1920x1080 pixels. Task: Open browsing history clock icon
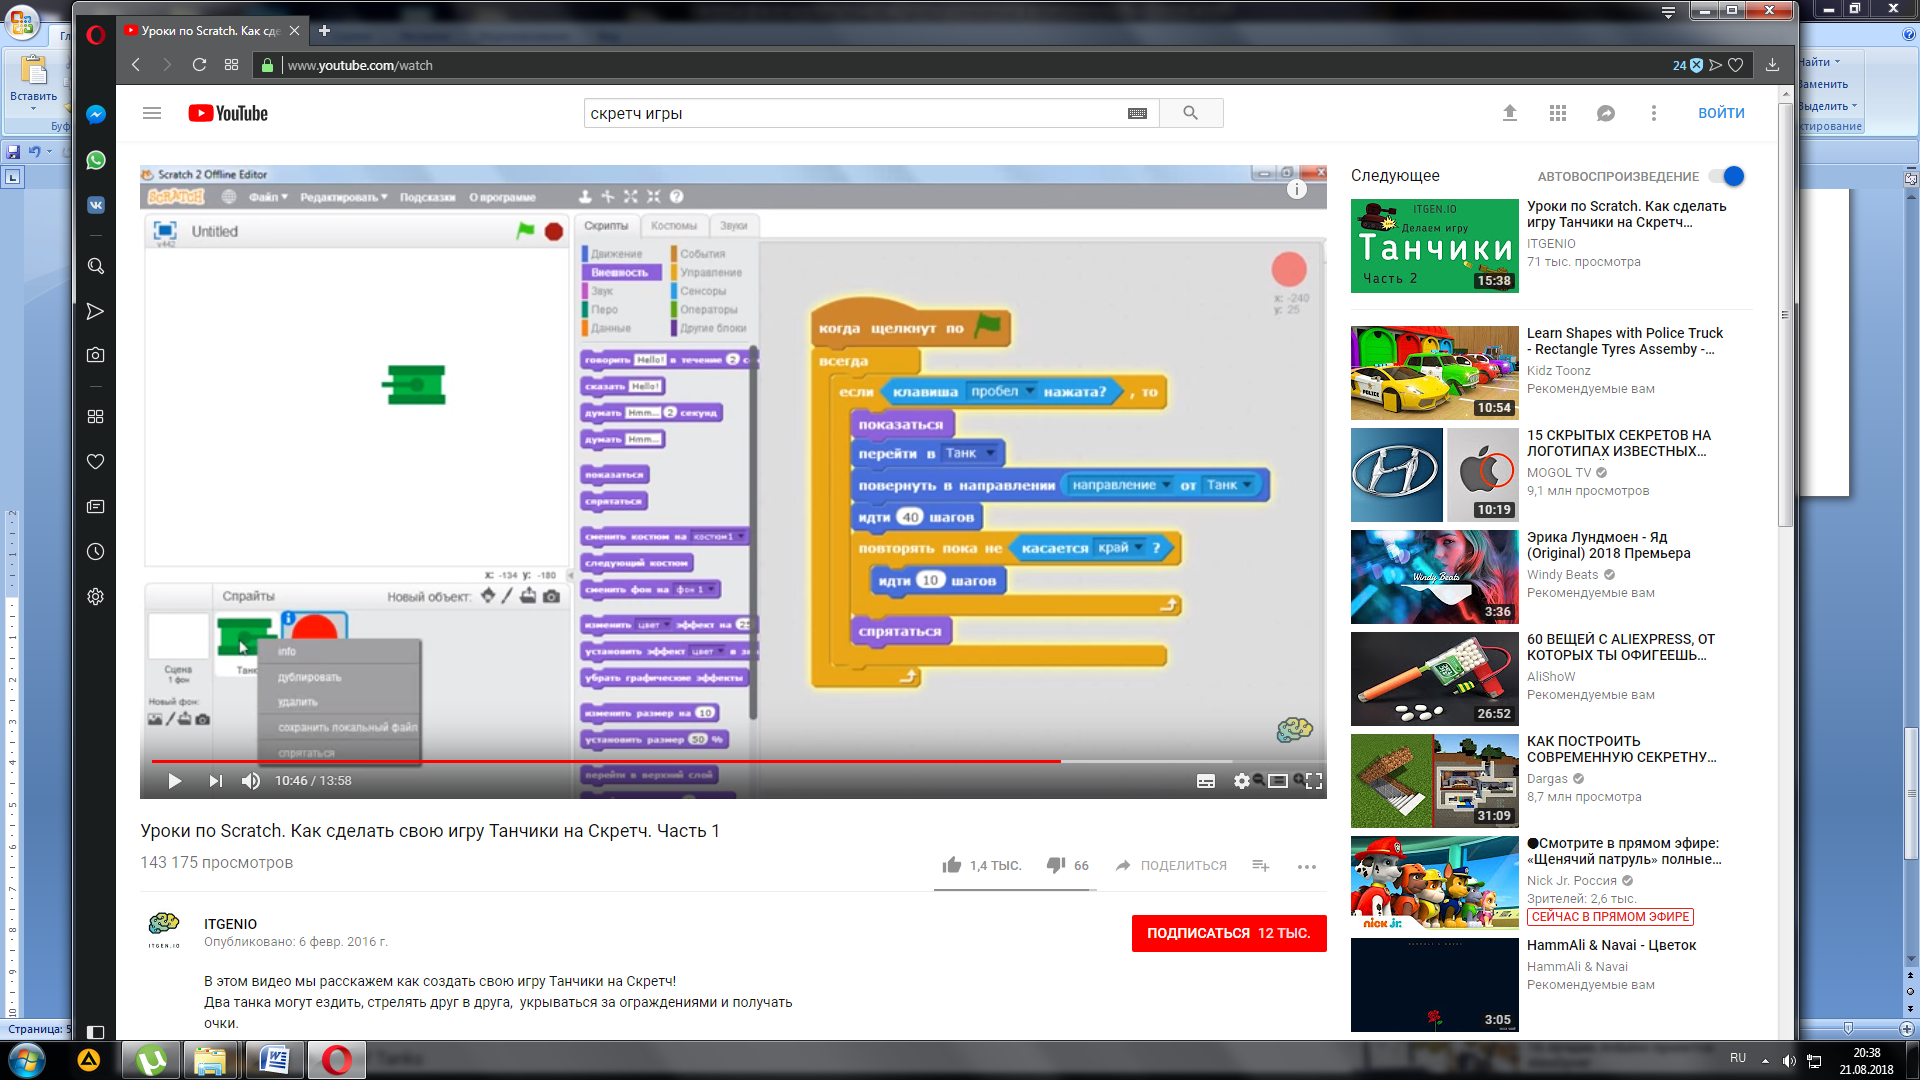tap(96, 551)
